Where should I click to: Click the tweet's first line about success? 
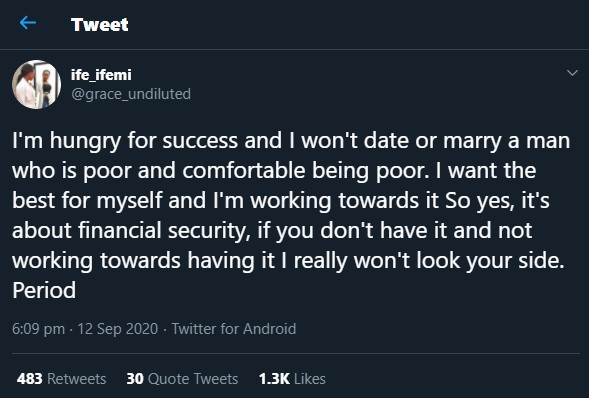point(291,141)
